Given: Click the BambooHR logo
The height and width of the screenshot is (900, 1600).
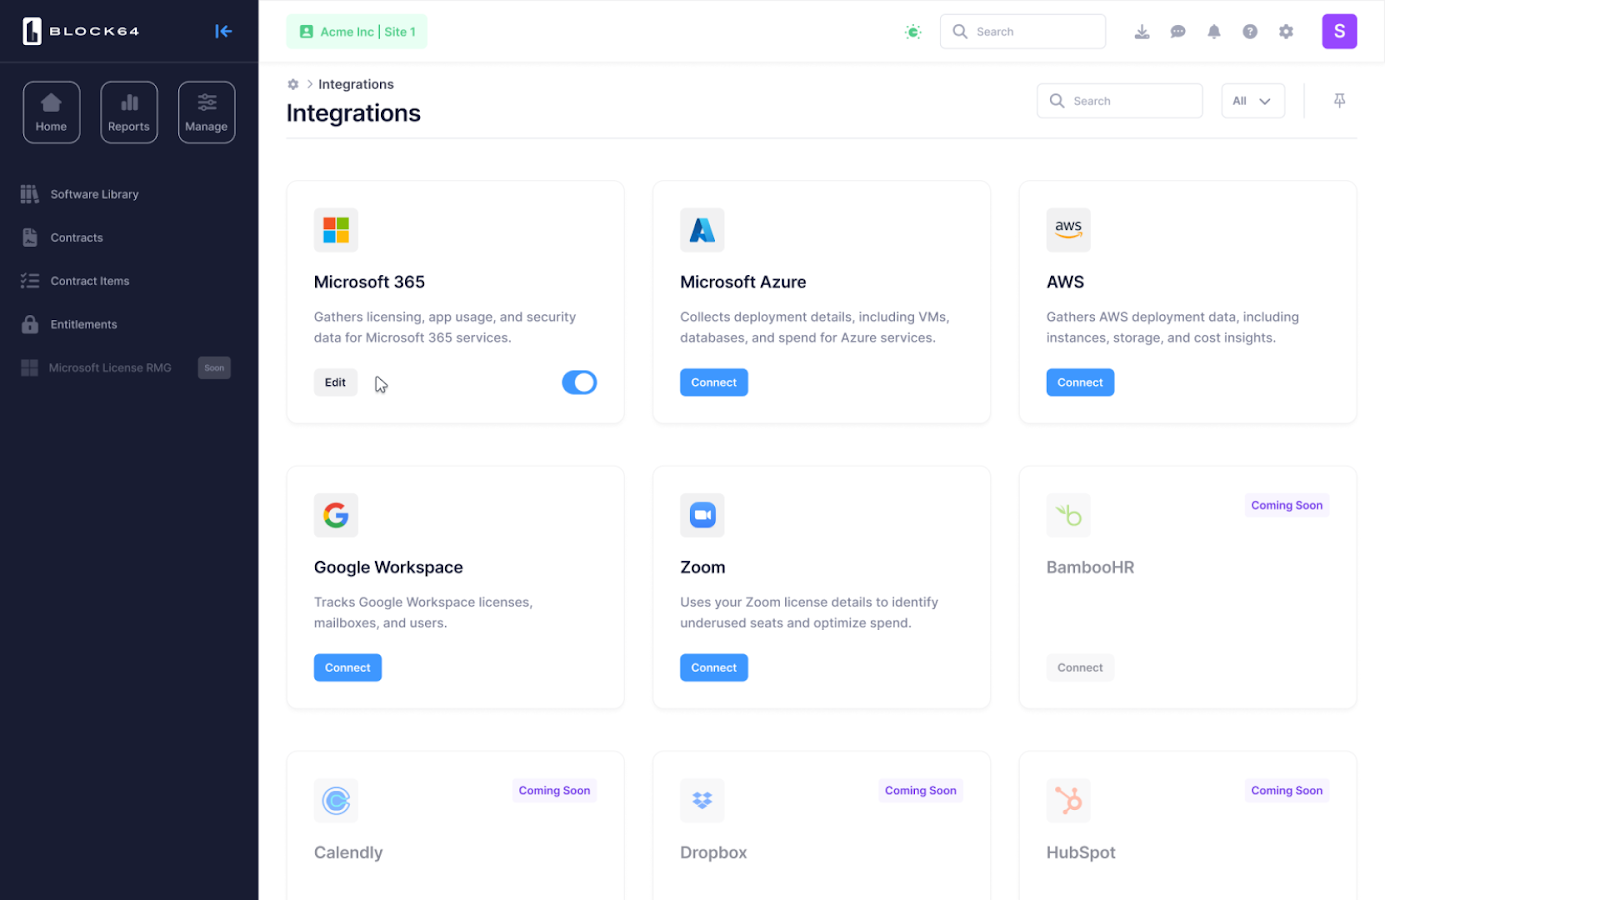Looking at the screenshot, I should coord(1068,515).
